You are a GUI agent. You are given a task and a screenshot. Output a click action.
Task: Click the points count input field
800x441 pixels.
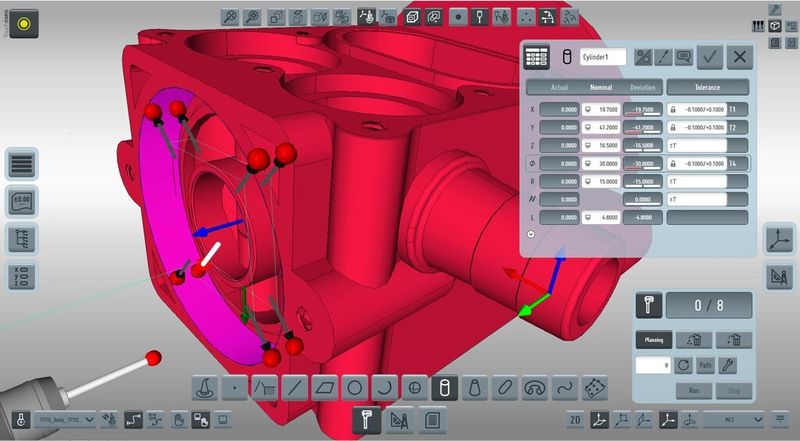653,365
